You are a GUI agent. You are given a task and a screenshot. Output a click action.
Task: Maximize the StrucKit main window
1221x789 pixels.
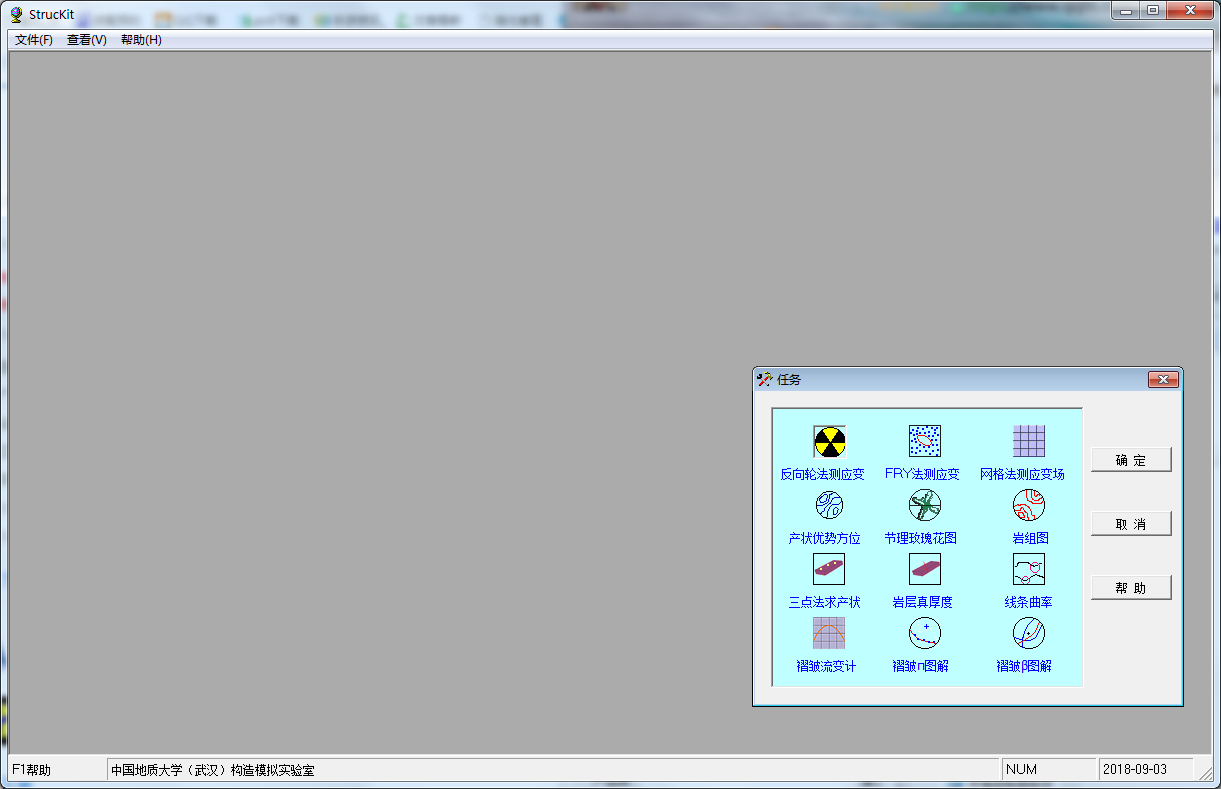1153,10
